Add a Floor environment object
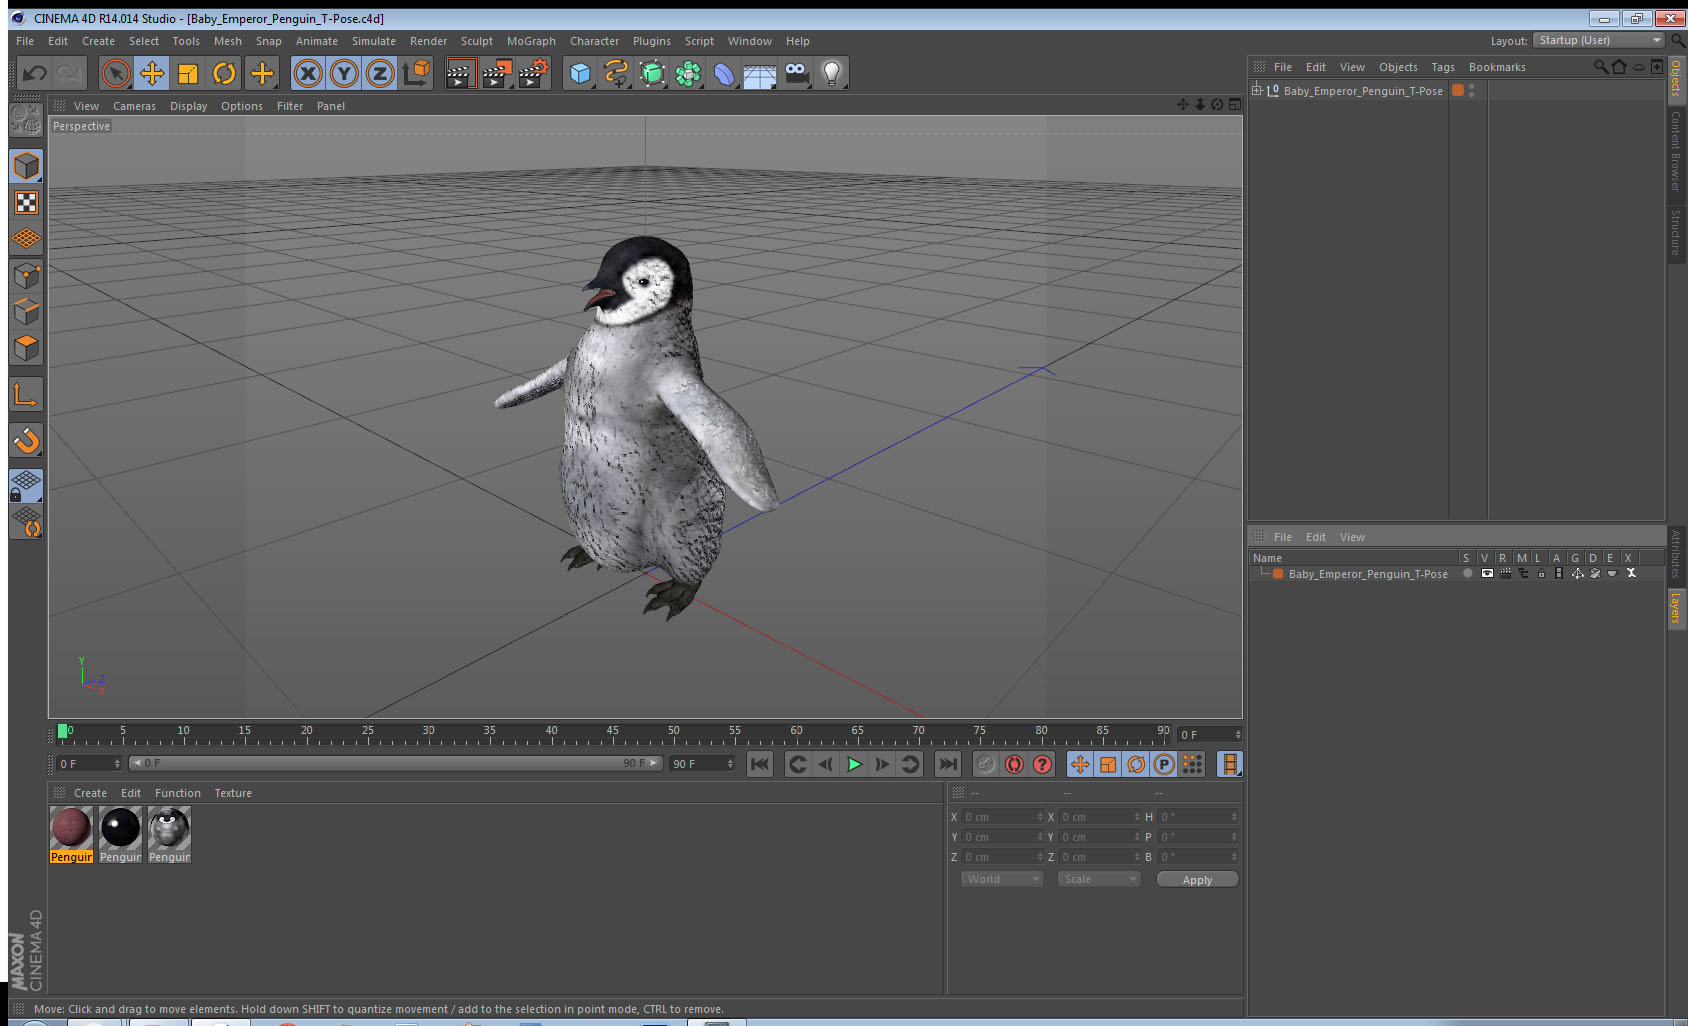Image resolution: width=1688 pixels, height=1026 pixels. click(x=760, y=73)
